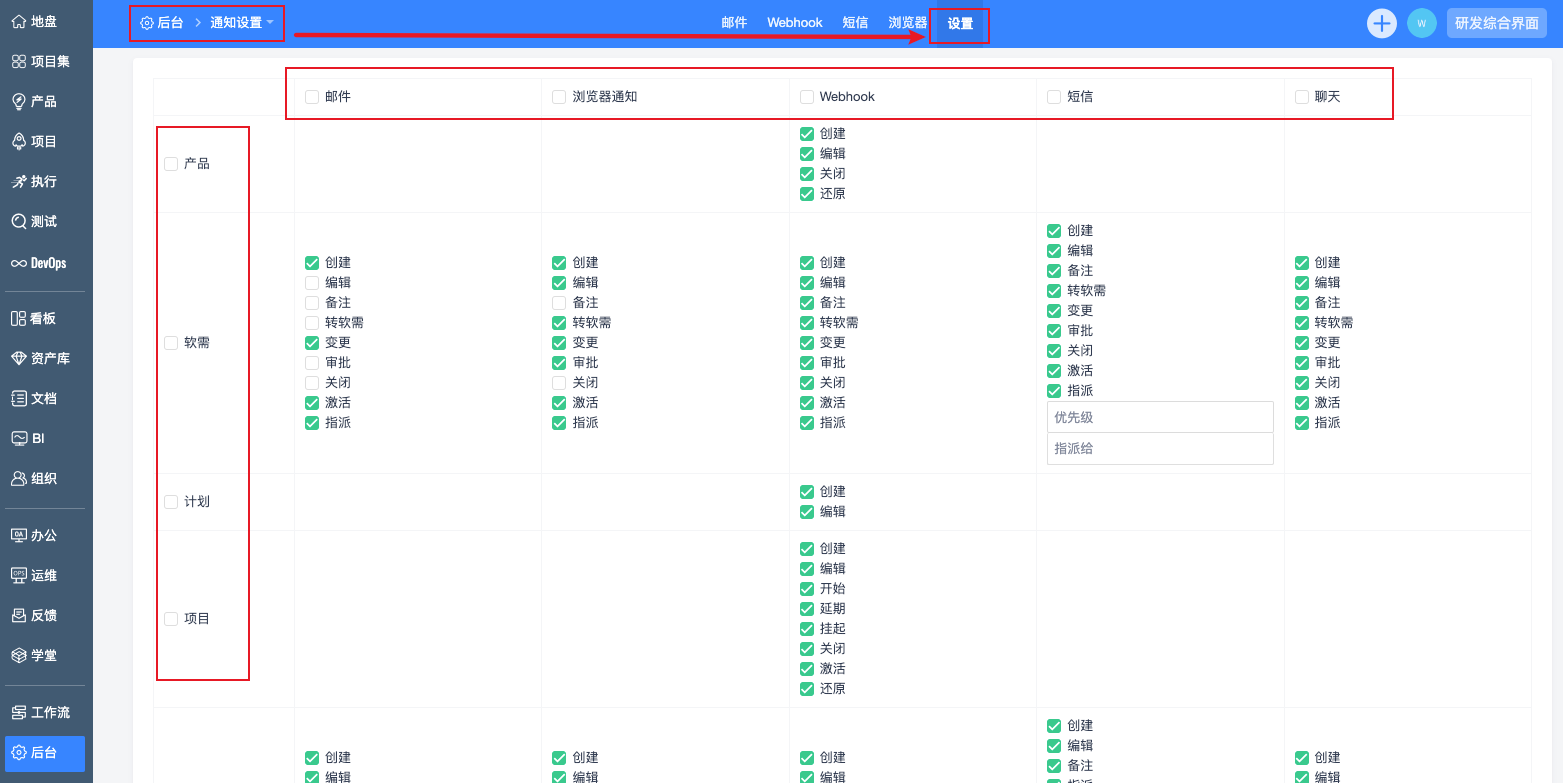This screenshot has width=1563, height=783.
Task: Open the DevOps infinity icon
Action: click(18, 263)
